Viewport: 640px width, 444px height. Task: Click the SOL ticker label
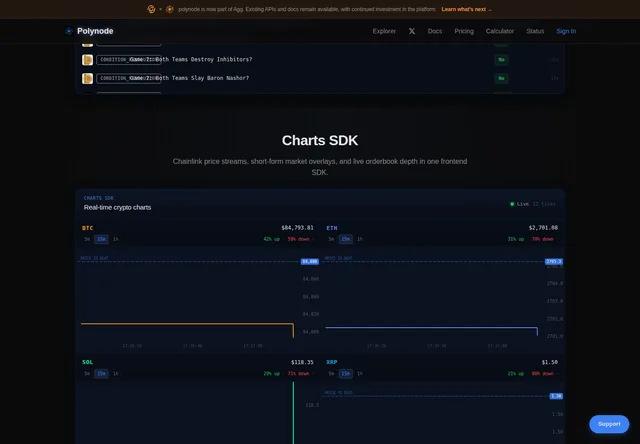click(x=88, y=362)
